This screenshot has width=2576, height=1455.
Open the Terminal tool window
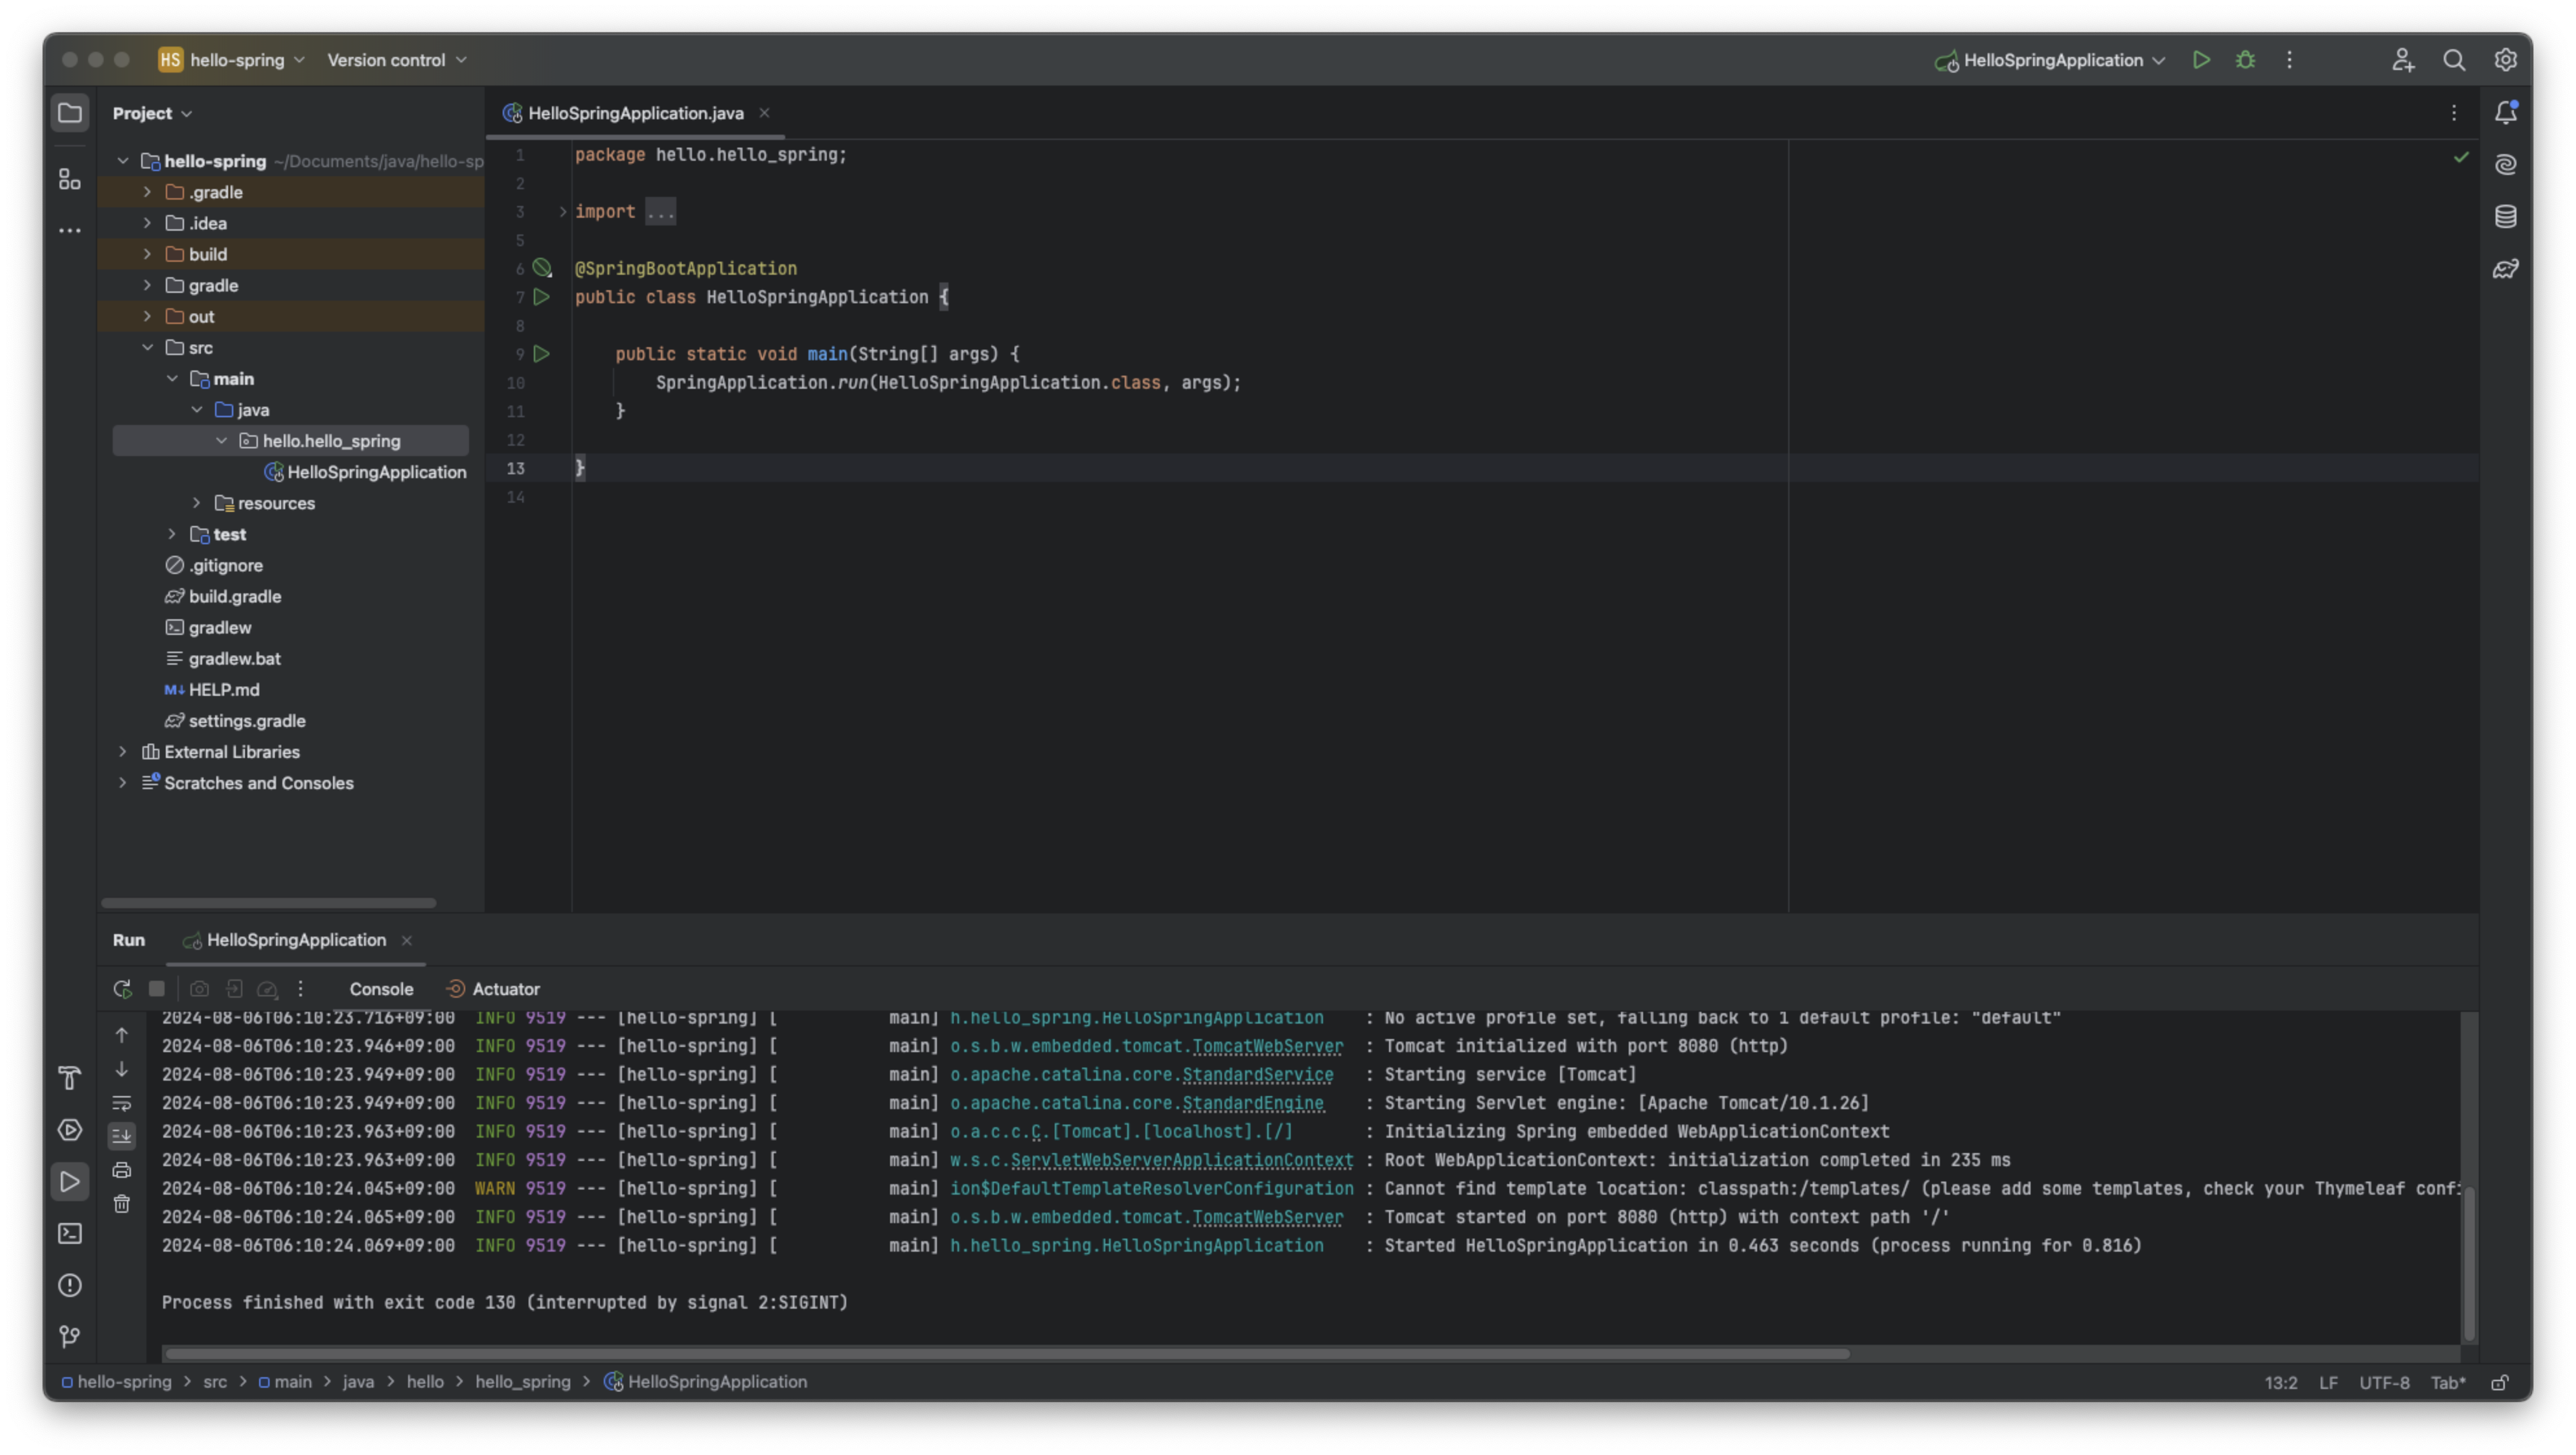click(70, 1233)
